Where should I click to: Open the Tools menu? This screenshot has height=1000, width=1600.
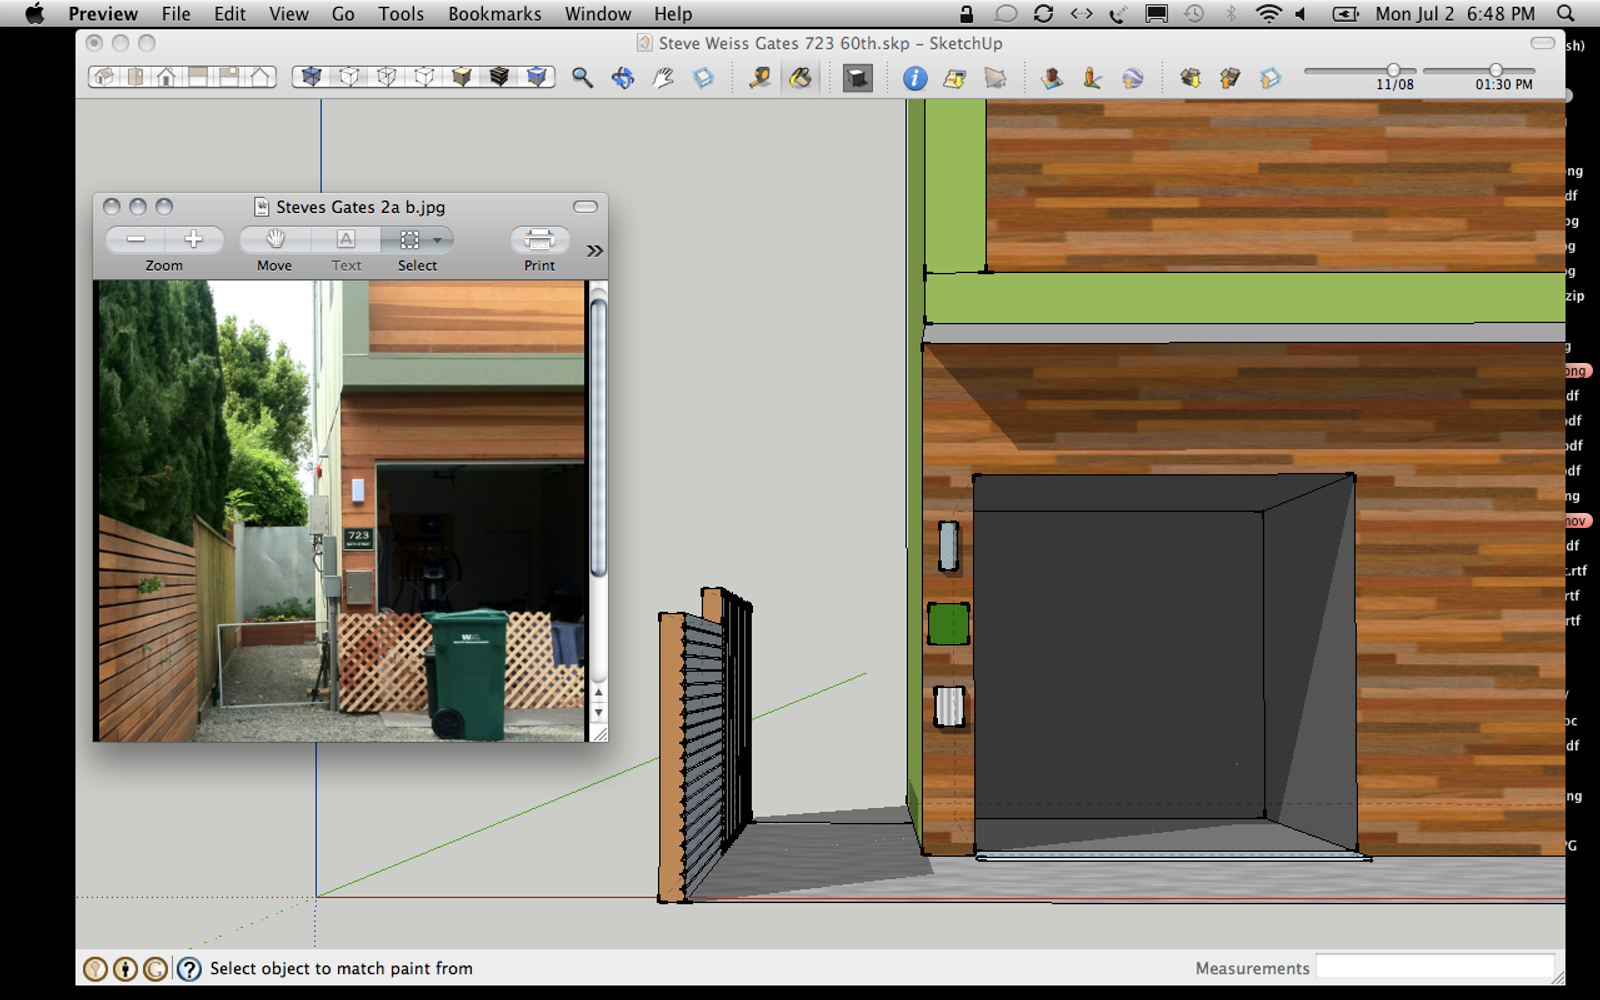(x=400, y=14)
